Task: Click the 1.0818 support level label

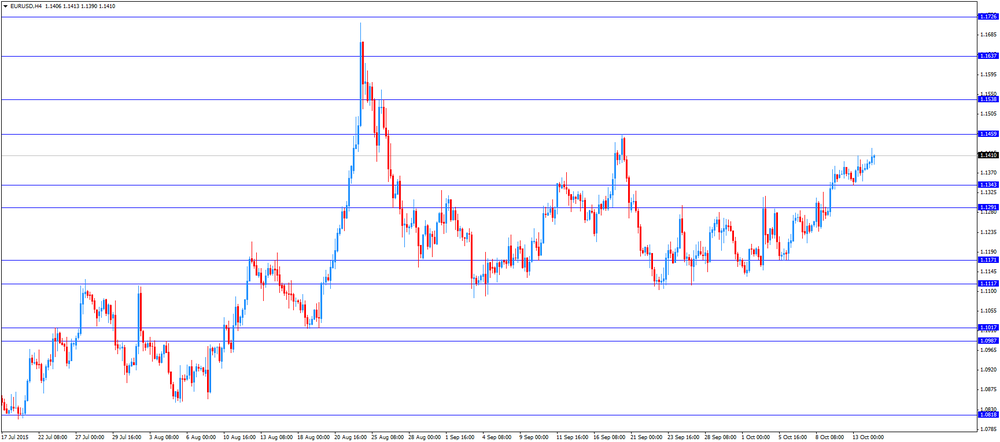Action: click(987, 415)
